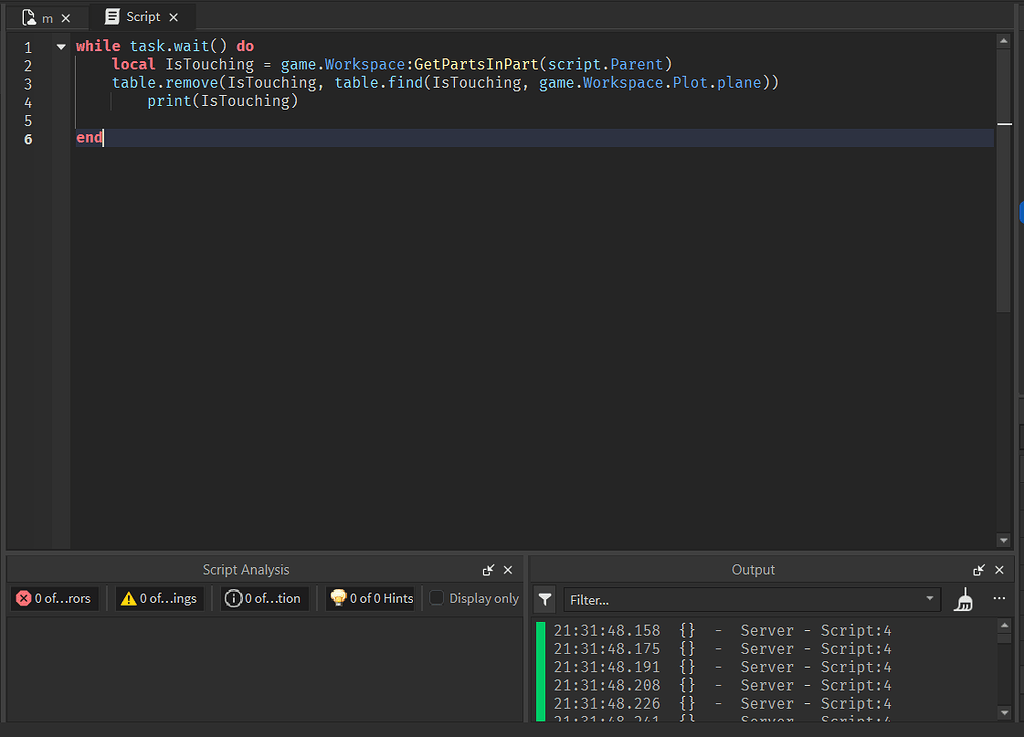Toggle the warnings filter in Script Analysis

pyautogui.click(x=159, y=598)
